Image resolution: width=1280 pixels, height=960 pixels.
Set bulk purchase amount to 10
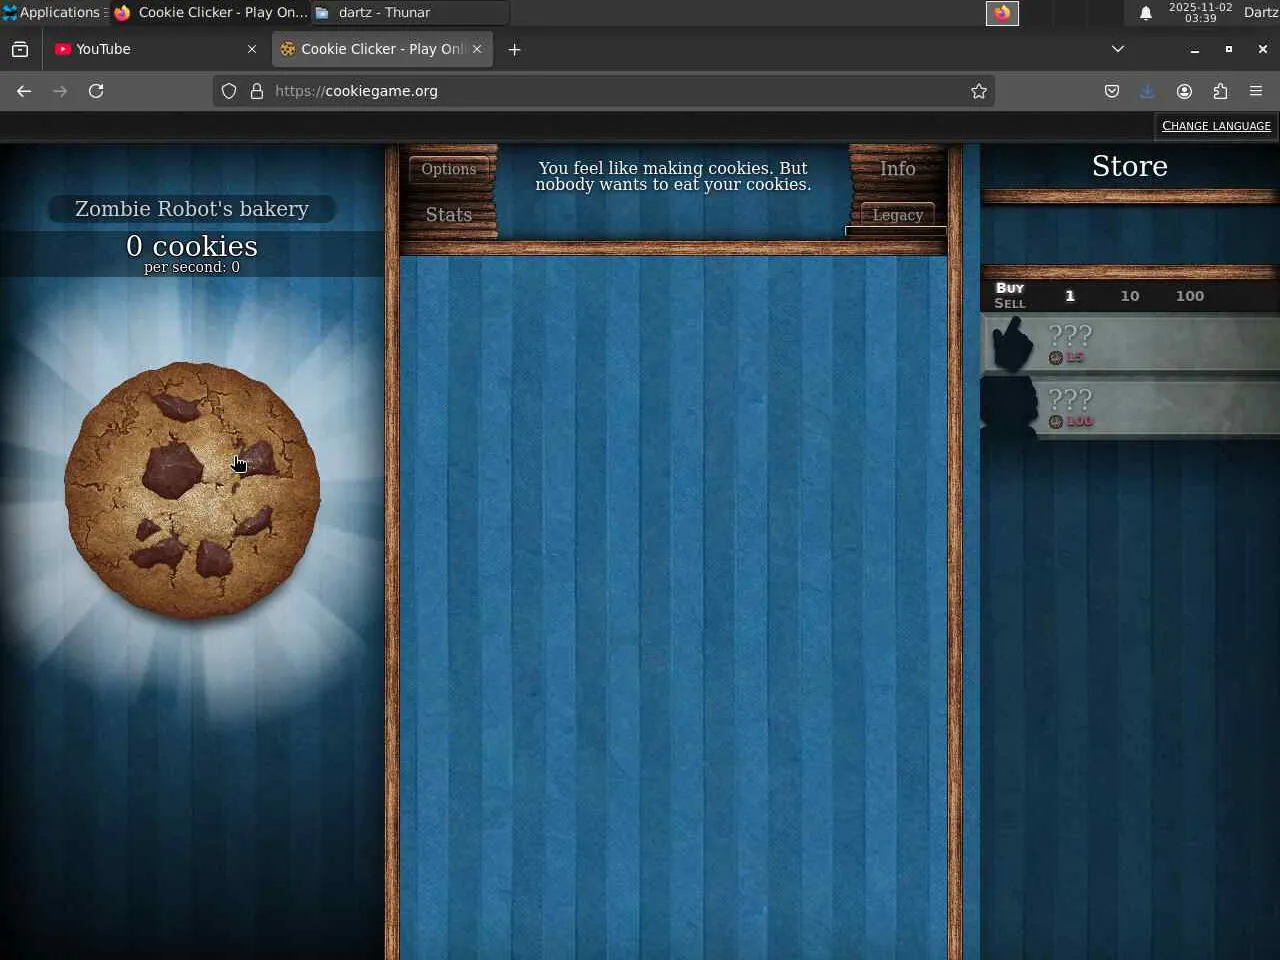click(1130, 296)
